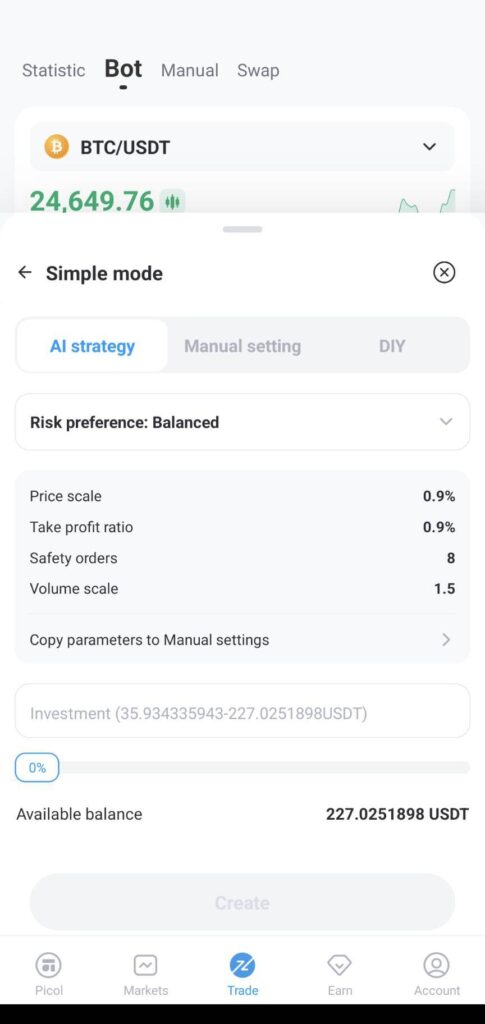
Task: Open Copy parameters to Manual settings chevron
Action: (x=446, y=639)
